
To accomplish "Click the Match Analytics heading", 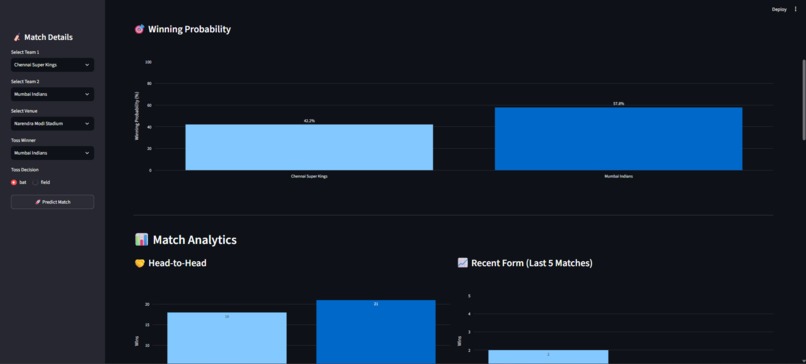I will click(x=194, y=240).
